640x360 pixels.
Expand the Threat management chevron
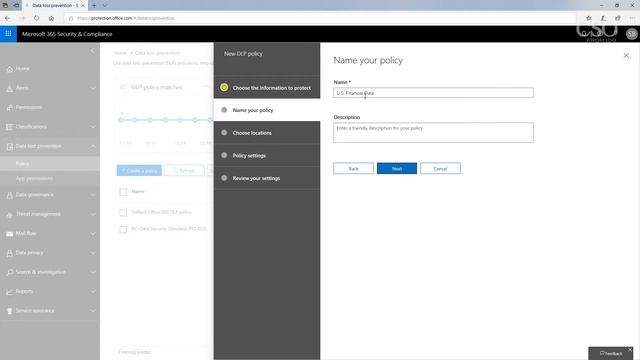point(93,214)
